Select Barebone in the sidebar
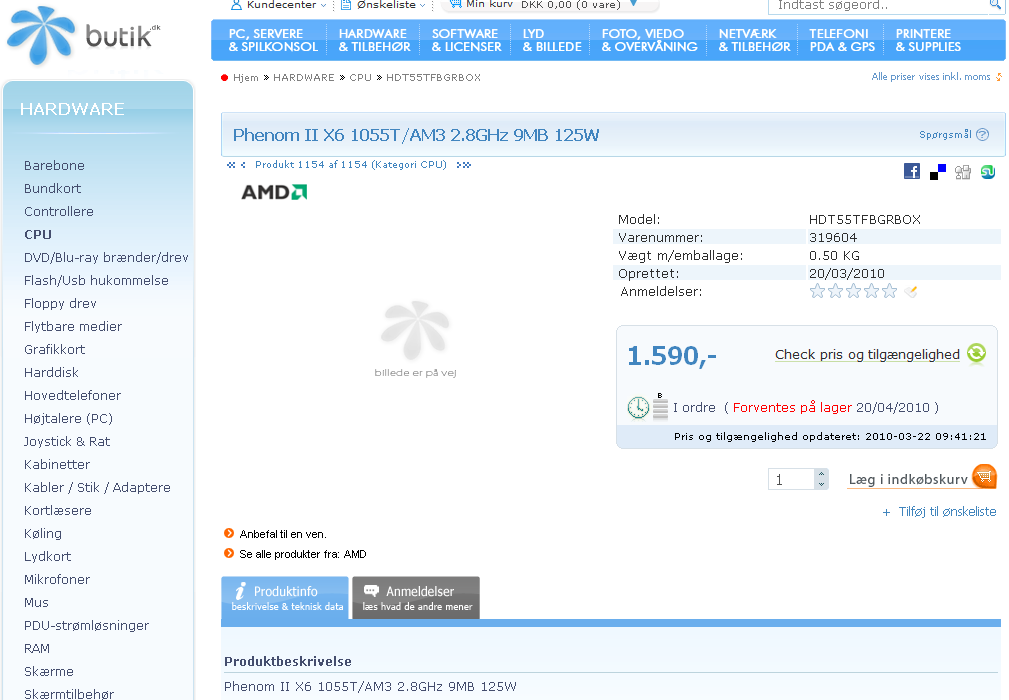The image size is (1009, 700). pos(54,165)
